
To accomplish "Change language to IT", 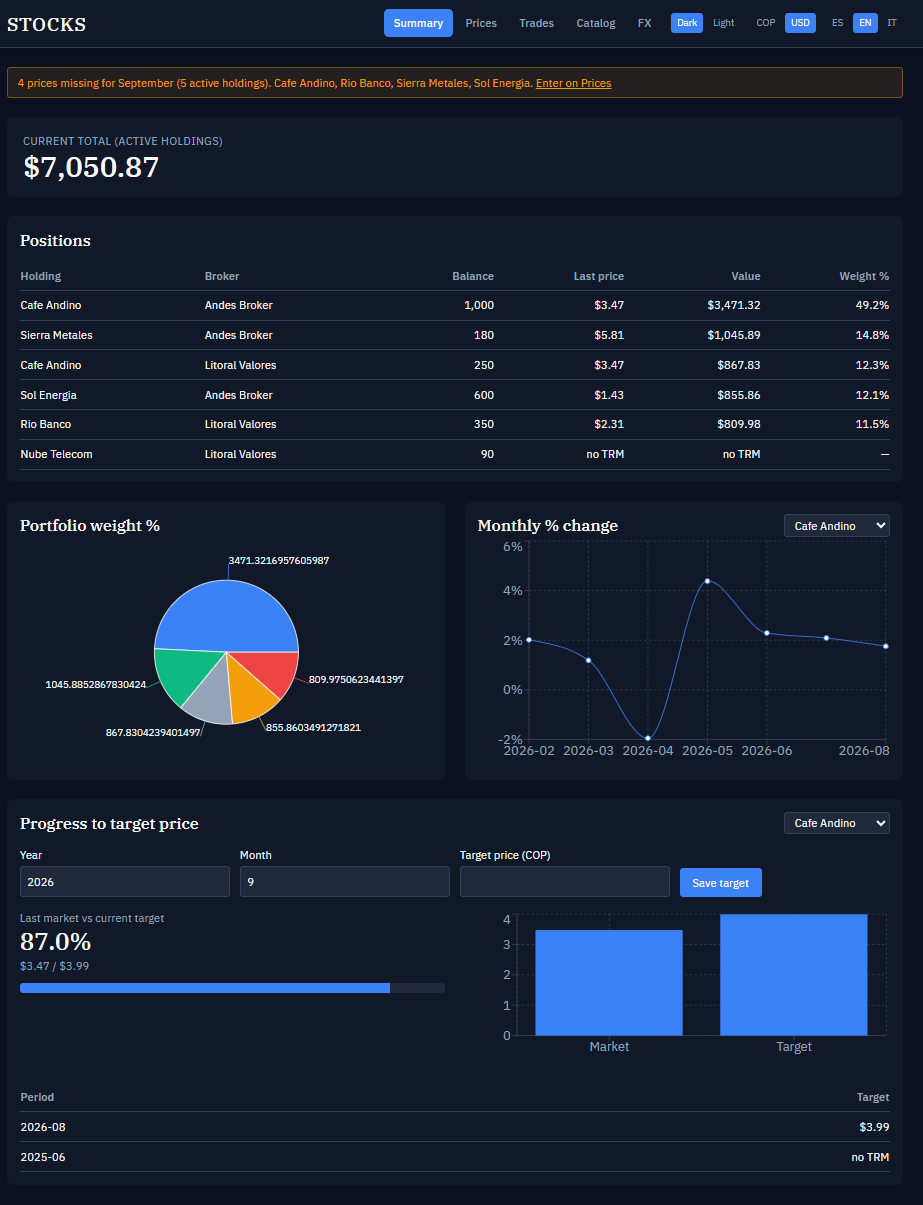I will 892,23.
